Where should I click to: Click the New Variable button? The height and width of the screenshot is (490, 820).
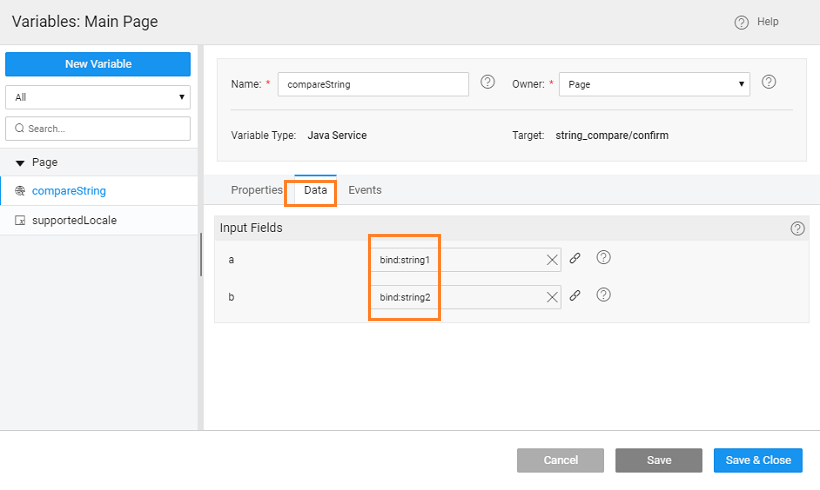coord(97,64)
